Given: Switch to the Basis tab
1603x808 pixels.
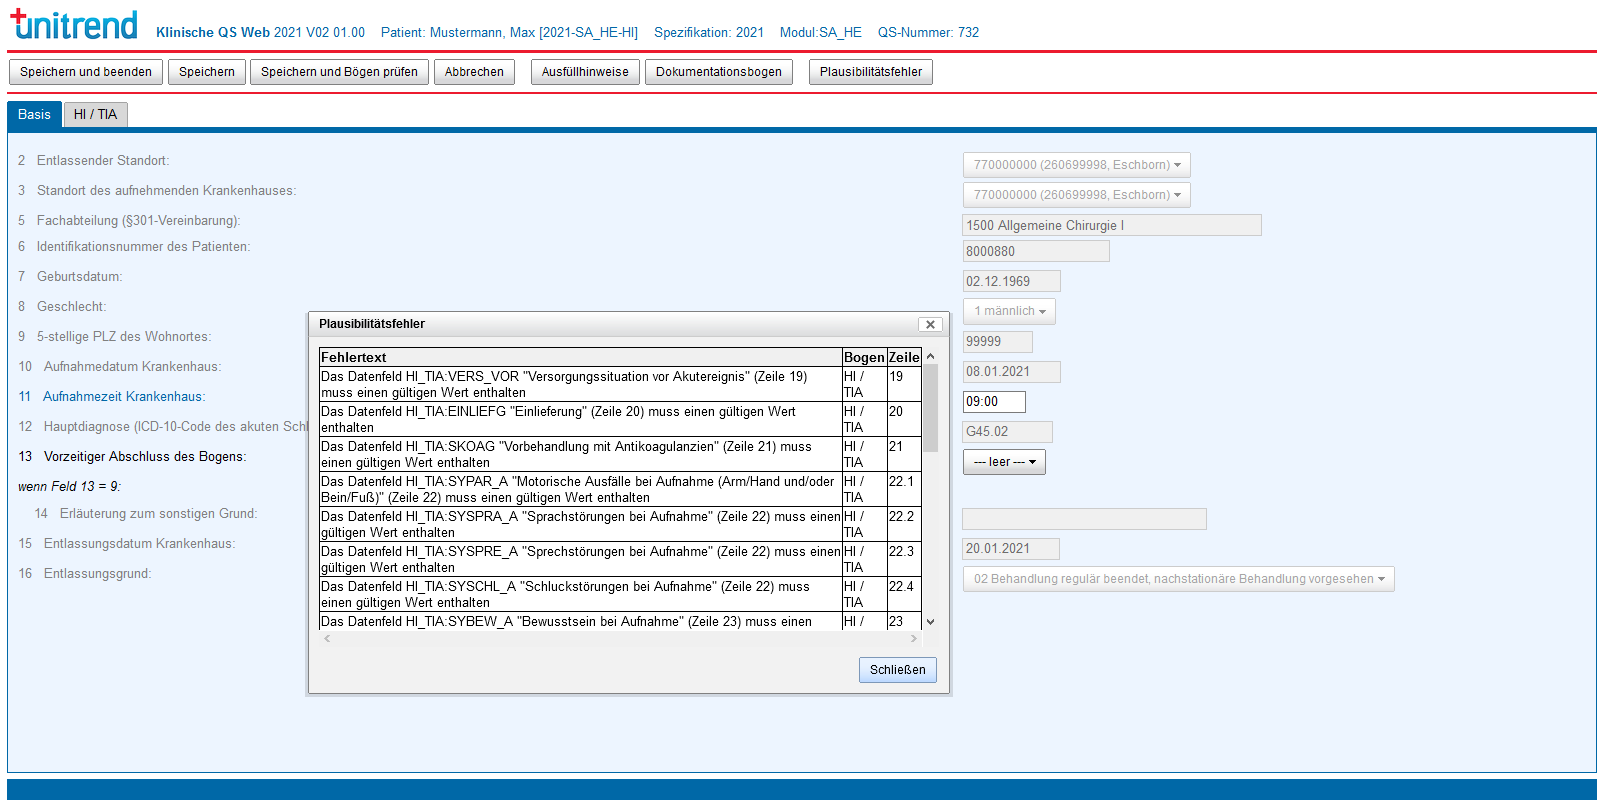Looking at the screenshot, I should [34, 115].
